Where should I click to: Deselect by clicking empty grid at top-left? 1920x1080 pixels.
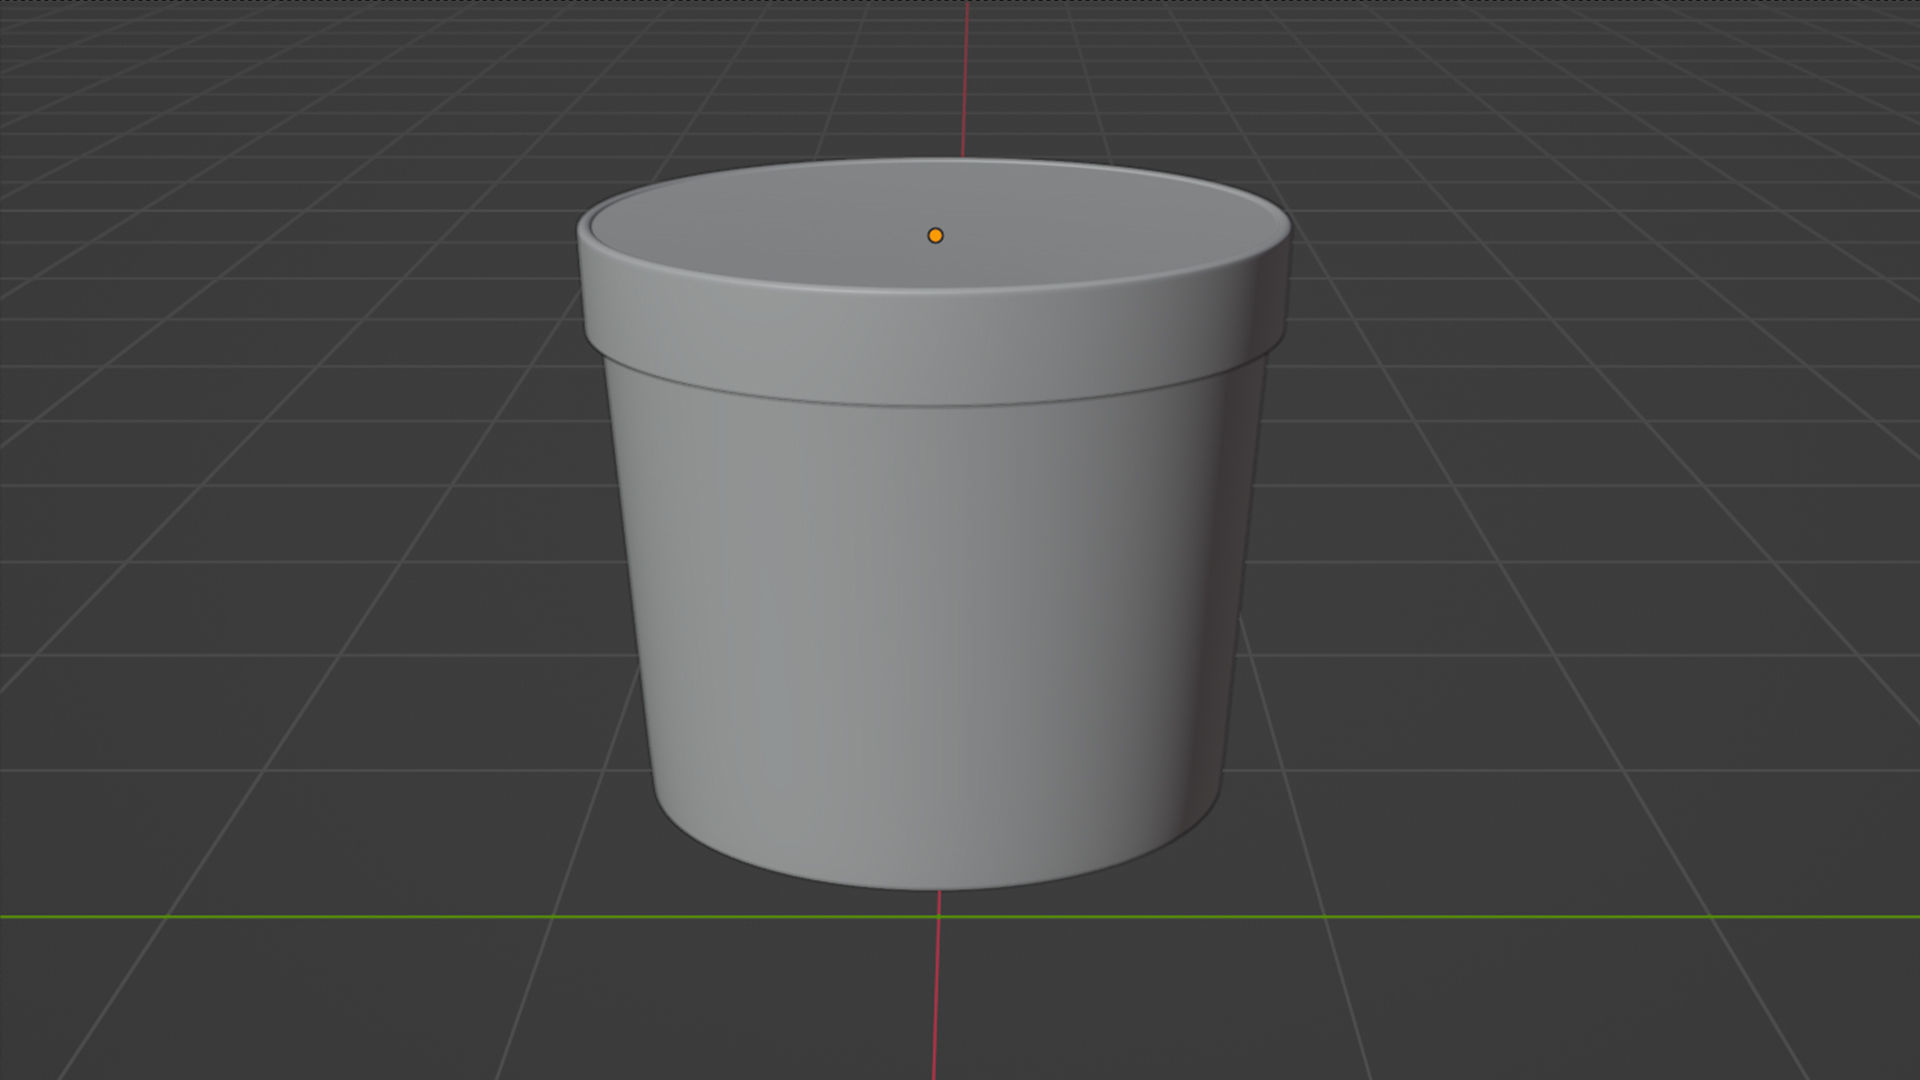coord(200,120)
